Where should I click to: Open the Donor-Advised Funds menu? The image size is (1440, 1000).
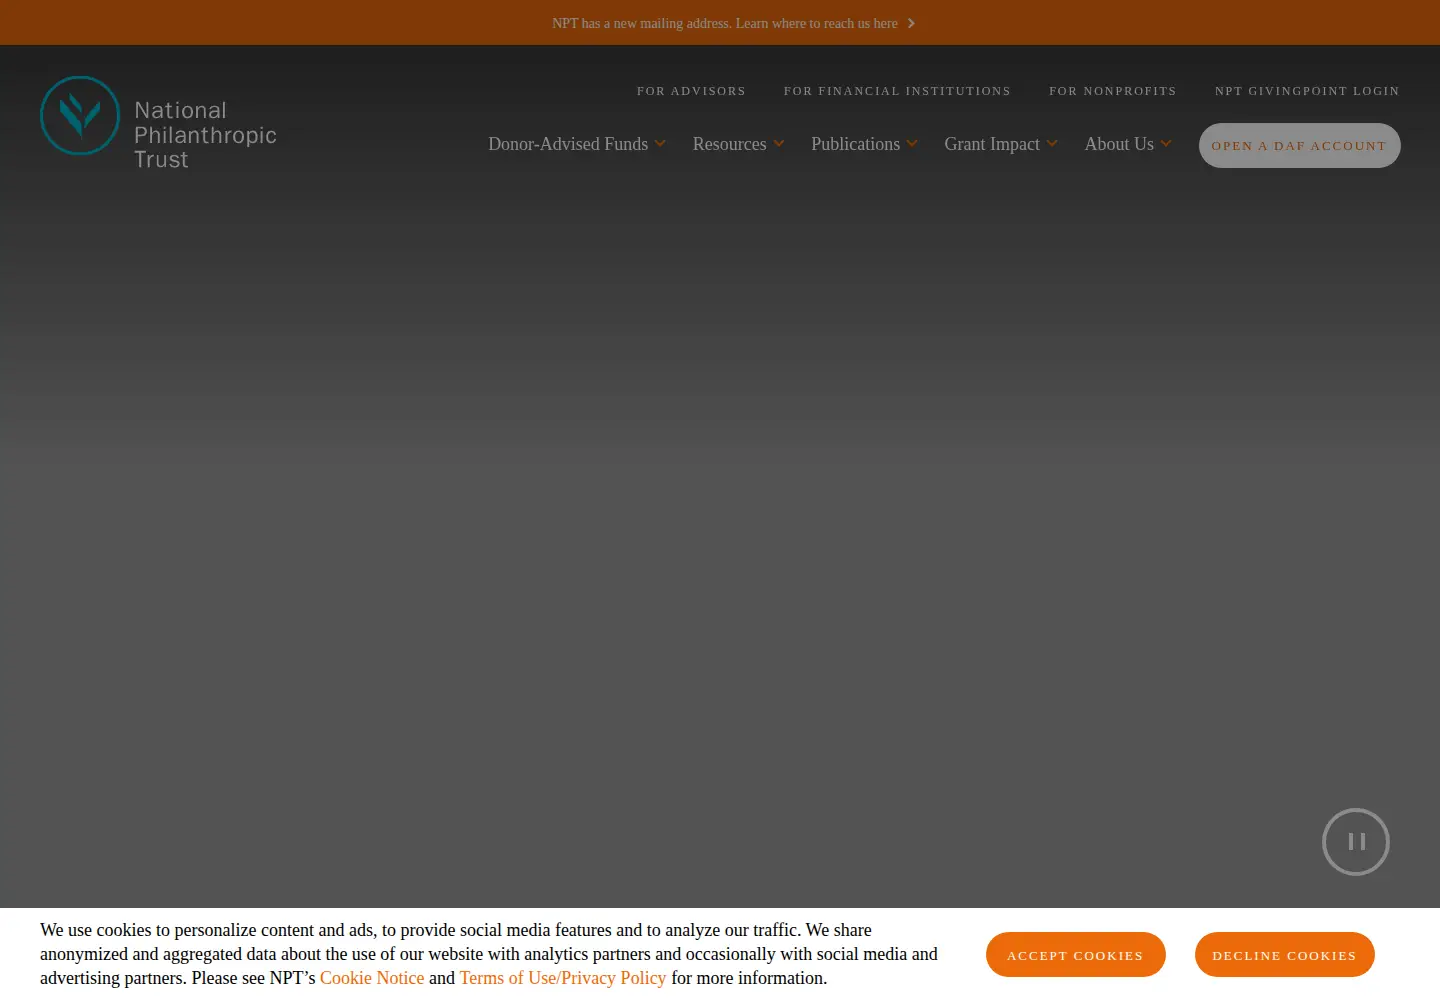(568, 144)
